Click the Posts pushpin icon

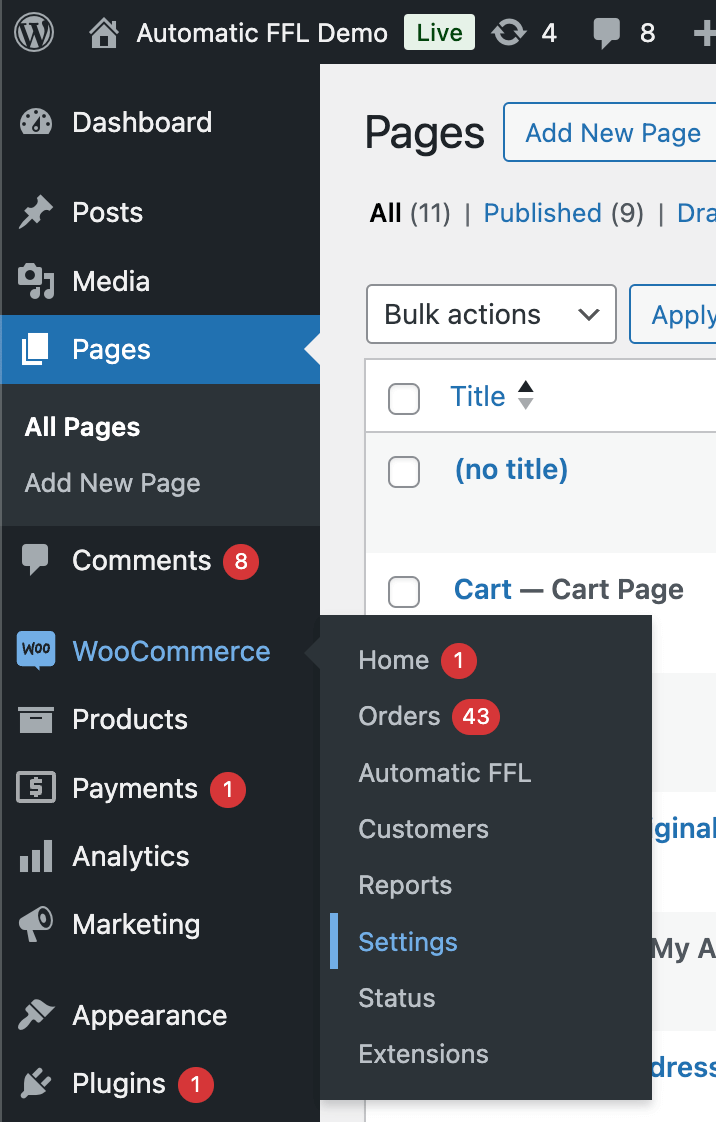click(36, 213)
